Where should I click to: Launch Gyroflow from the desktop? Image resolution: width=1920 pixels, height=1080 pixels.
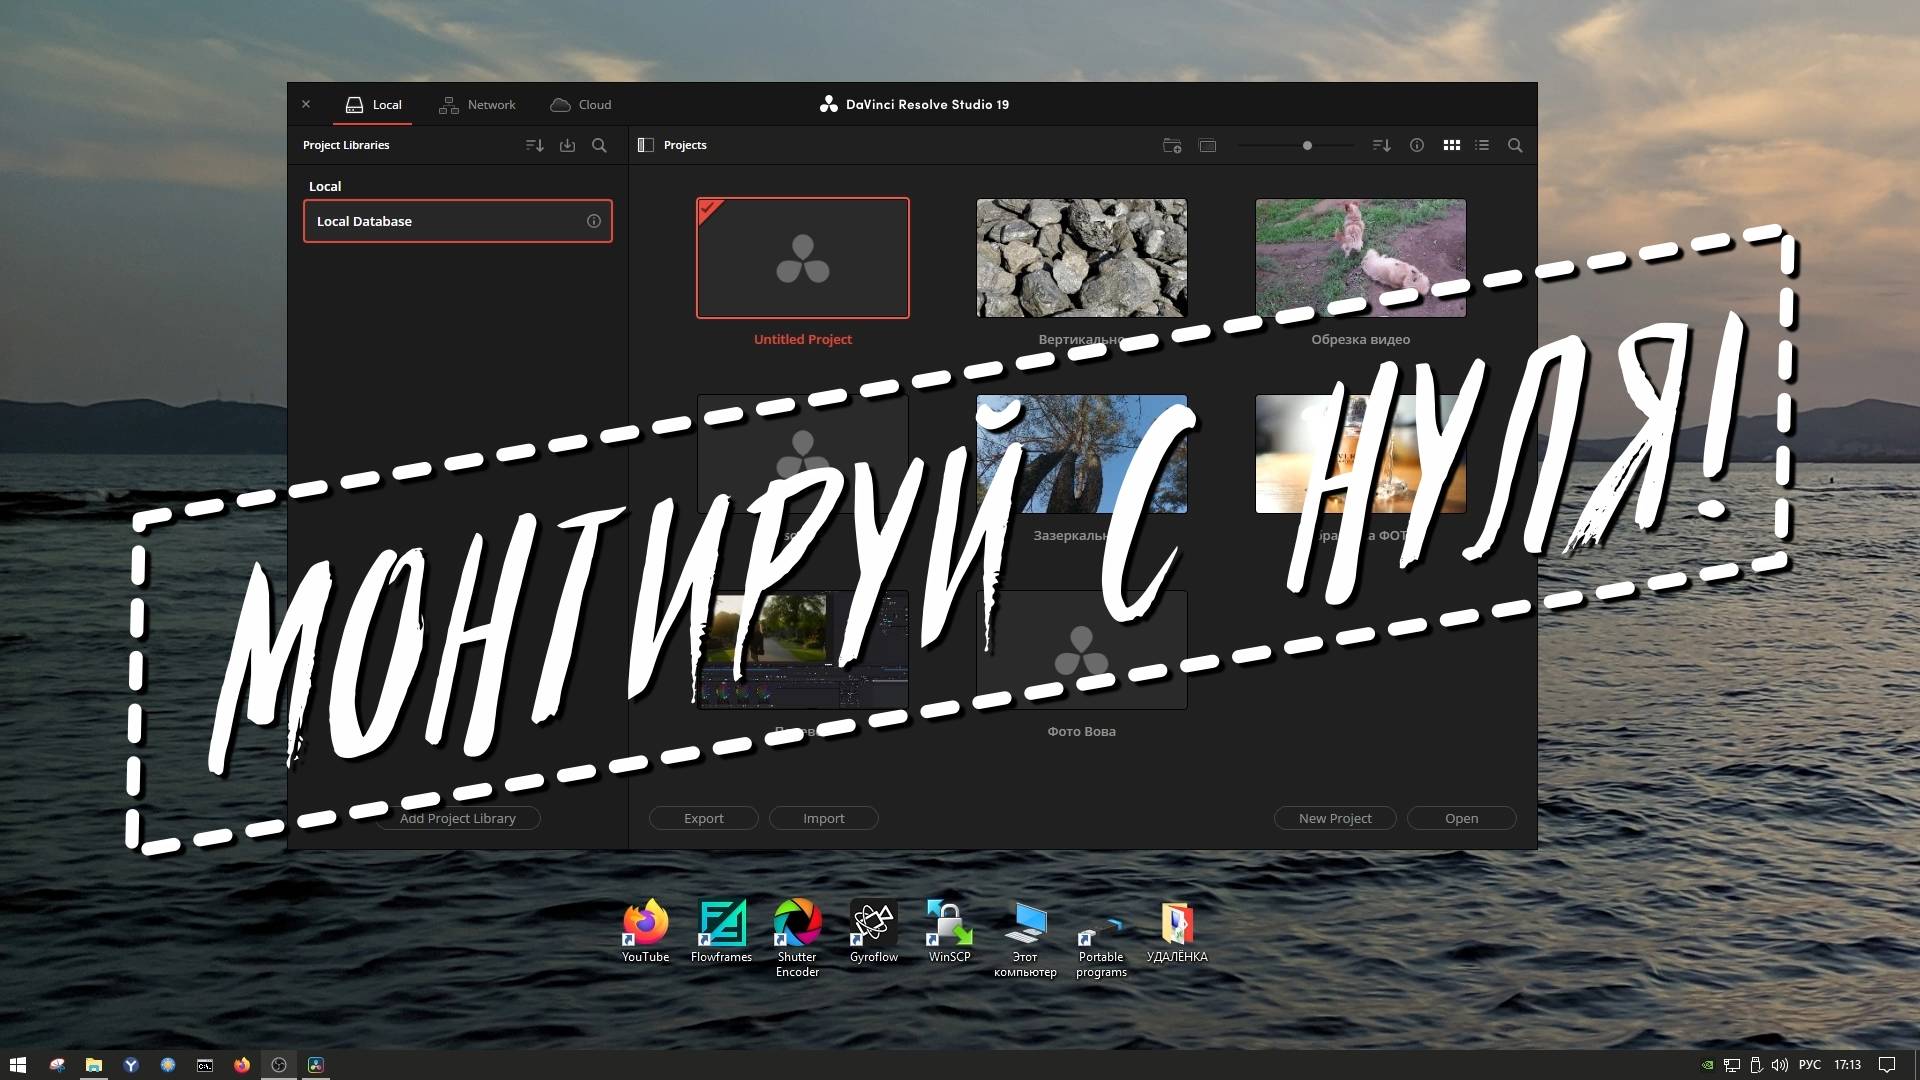click(x=872, y=922)
